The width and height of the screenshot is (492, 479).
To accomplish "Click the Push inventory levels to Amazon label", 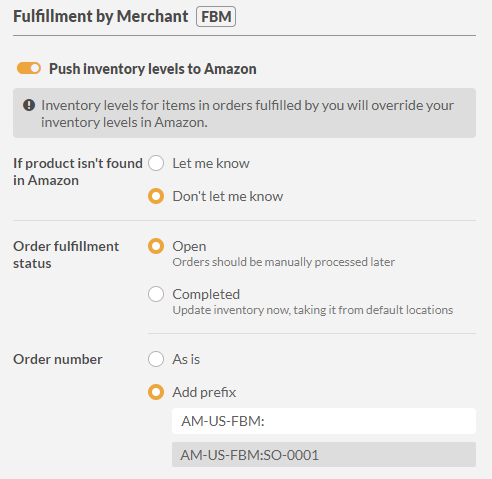I will [x=153, y=69].
